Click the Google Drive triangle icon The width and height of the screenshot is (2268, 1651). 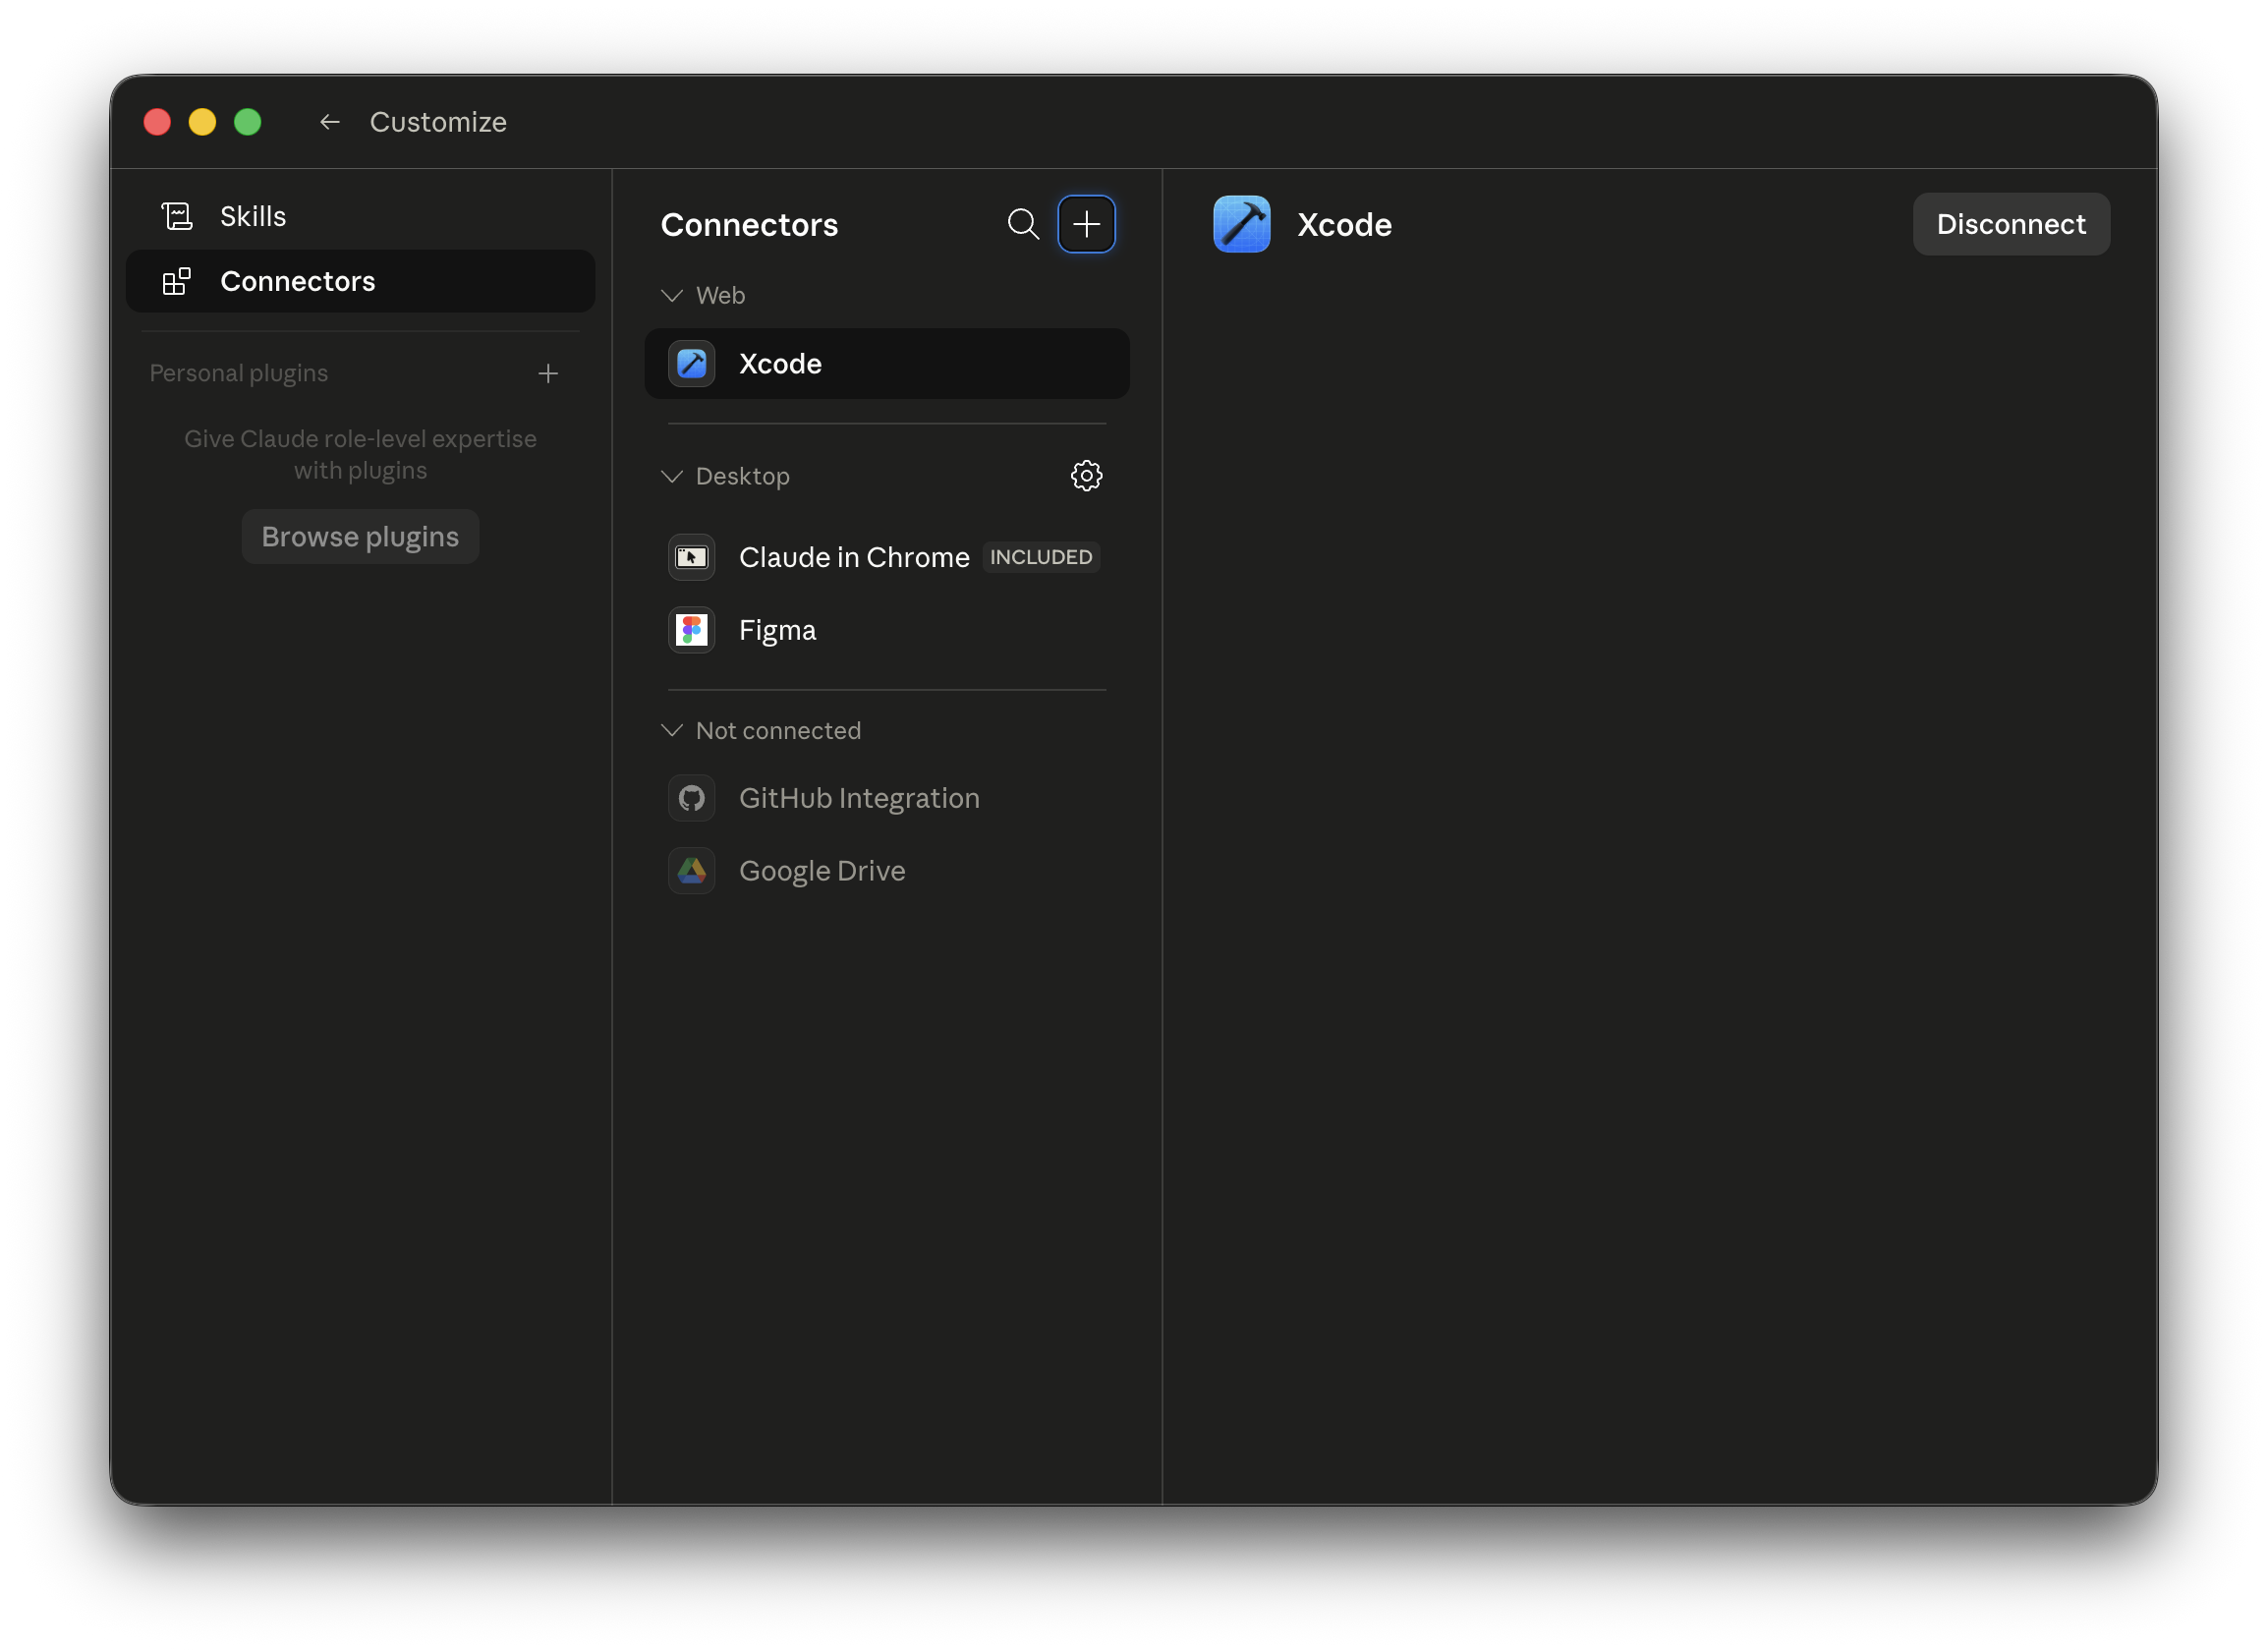coord(692,871)
